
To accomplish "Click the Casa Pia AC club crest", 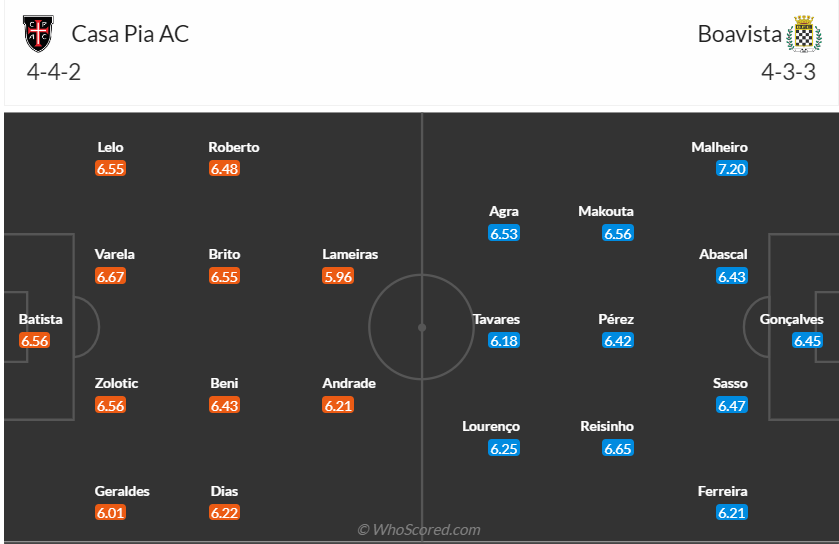I will (x=39, y=34).
